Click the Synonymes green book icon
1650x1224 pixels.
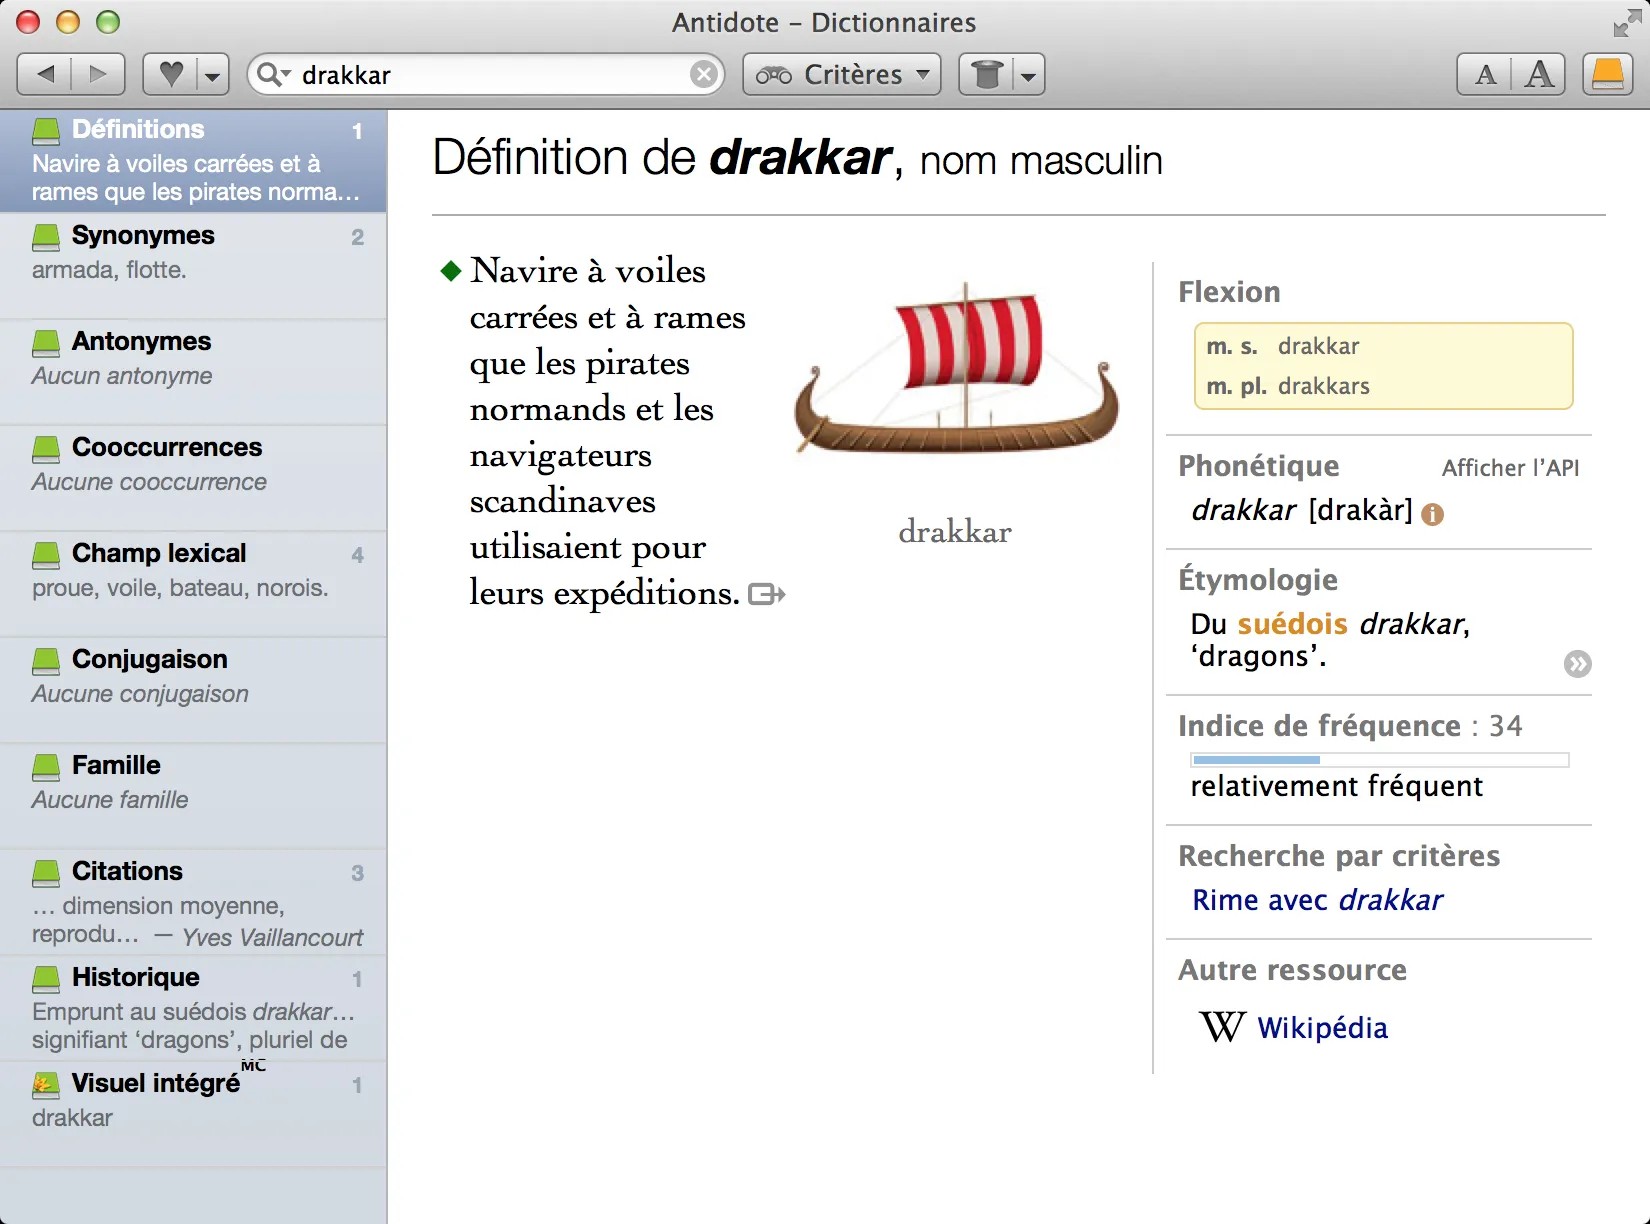pyautogui.click(x=46, y=237)
